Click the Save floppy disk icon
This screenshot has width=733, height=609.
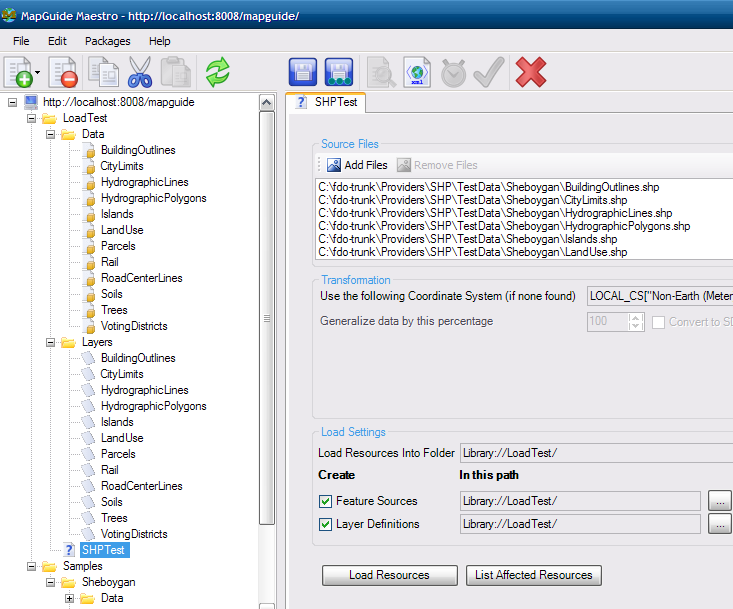pyautogui.click(x=303, y=72)
